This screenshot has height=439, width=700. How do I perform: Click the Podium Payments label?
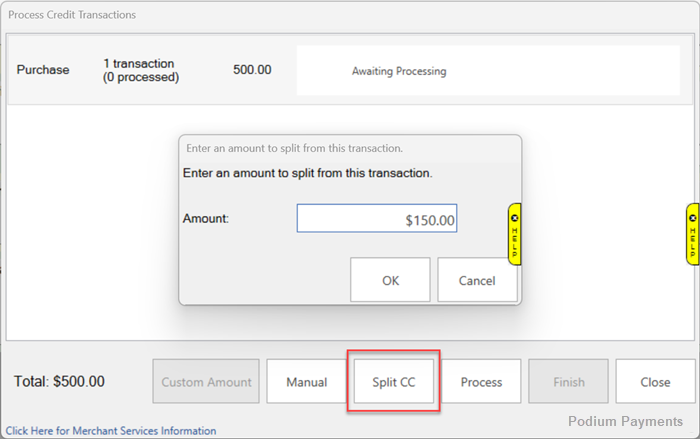click(x=626, y=422)
